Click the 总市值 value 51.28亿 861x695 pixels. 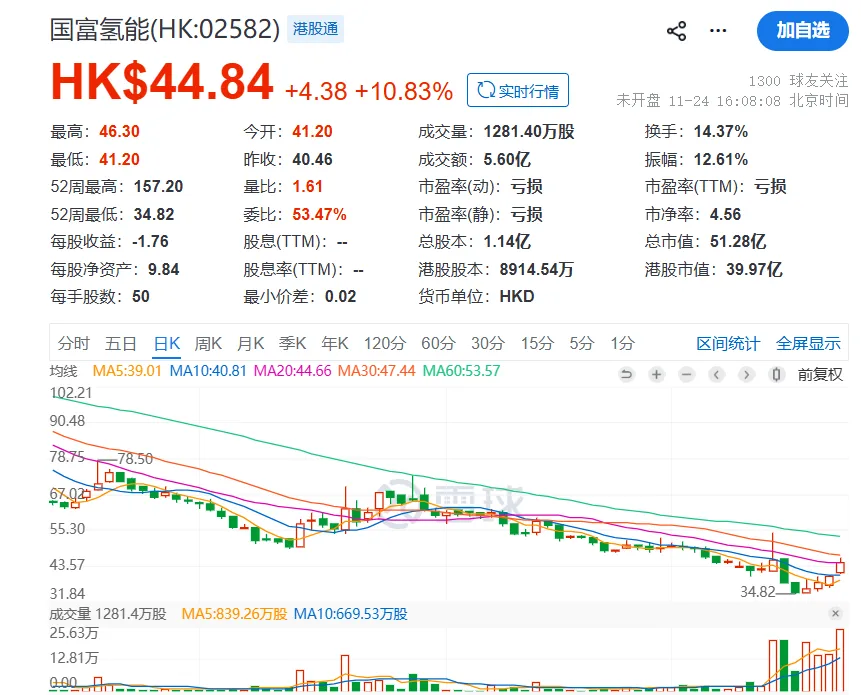(737, 242)
